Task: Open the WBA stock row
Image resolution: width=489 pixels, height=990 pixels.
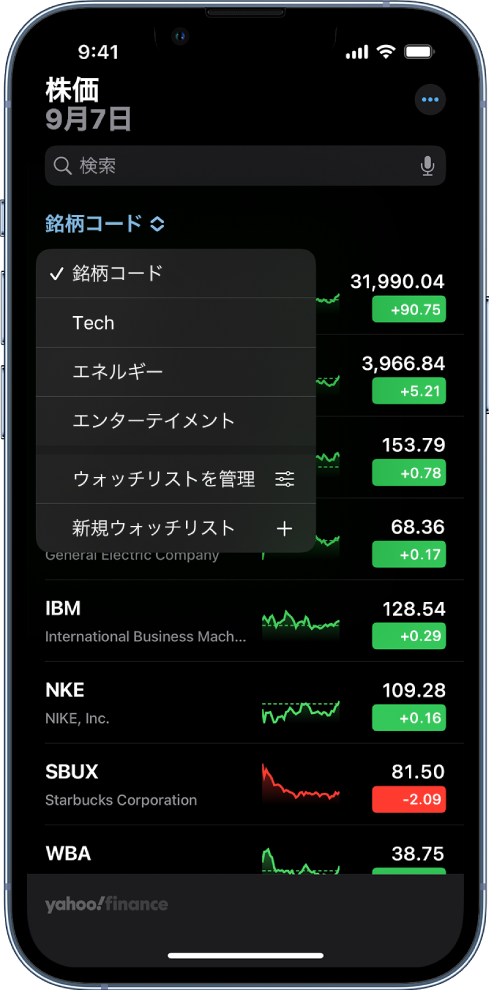Action: (245, 850)
